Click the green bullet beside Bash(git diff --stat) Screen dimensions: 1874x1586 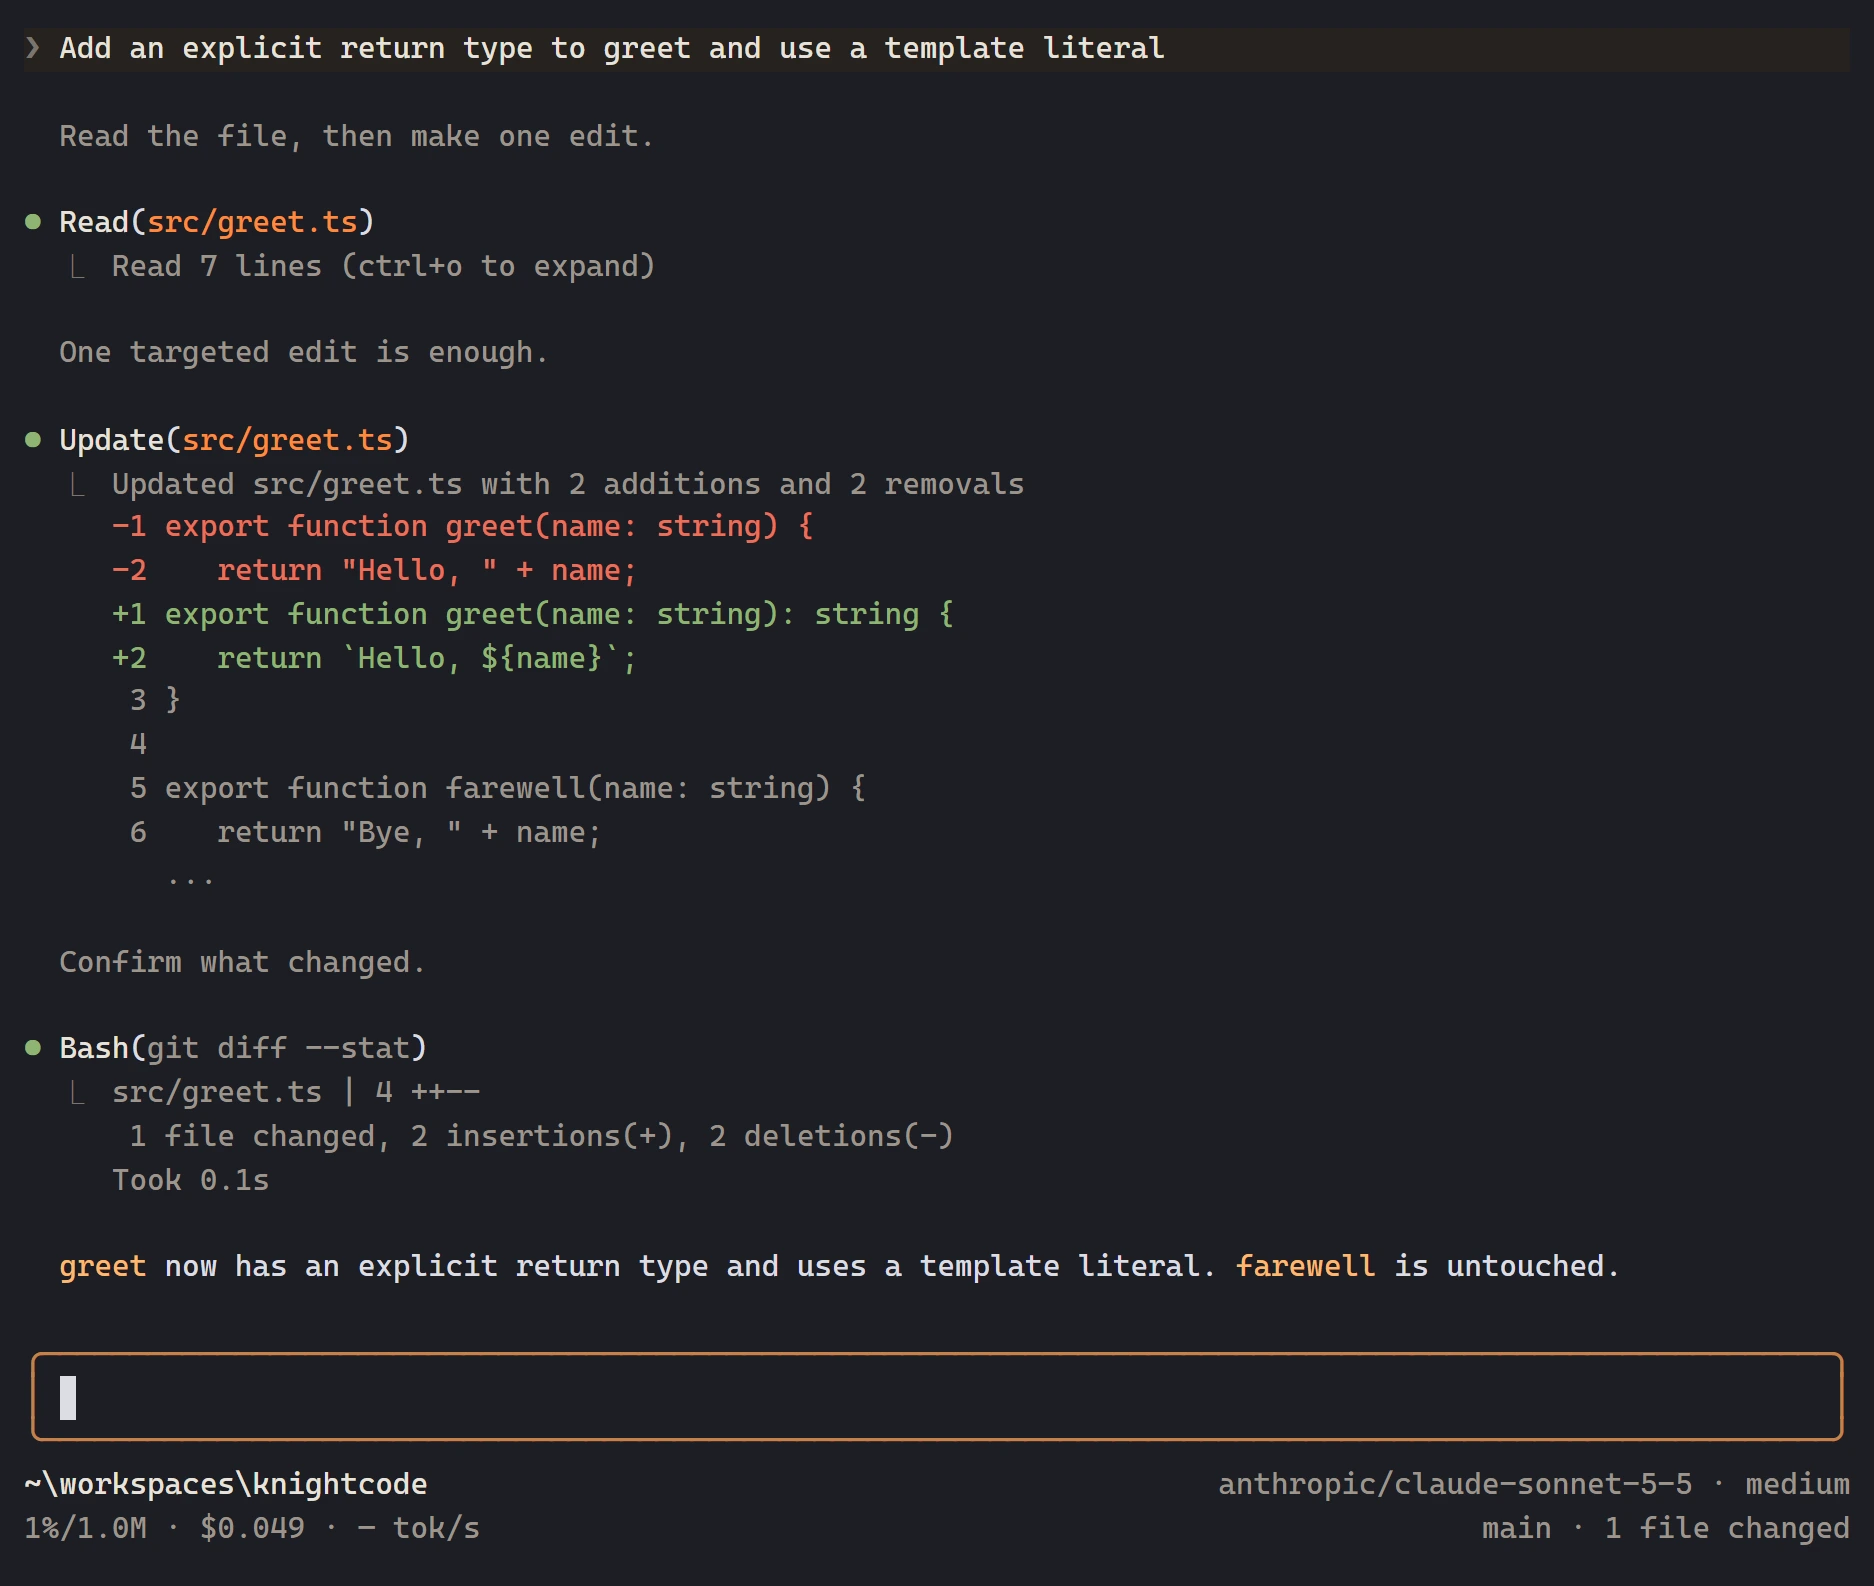[x=33, y=1048]
